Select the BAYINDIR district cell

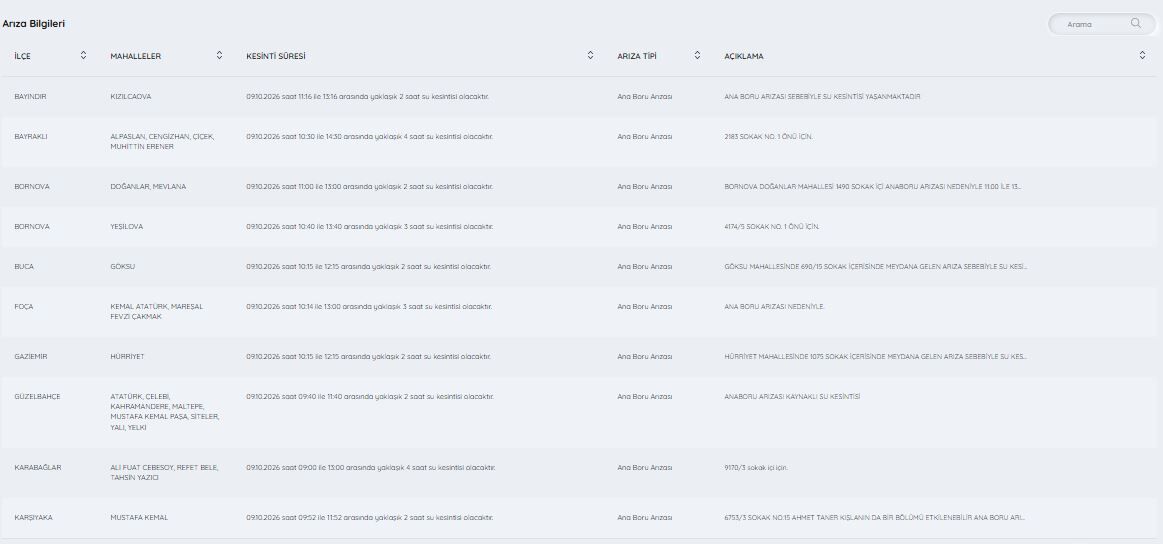click(x=30, y=96)
